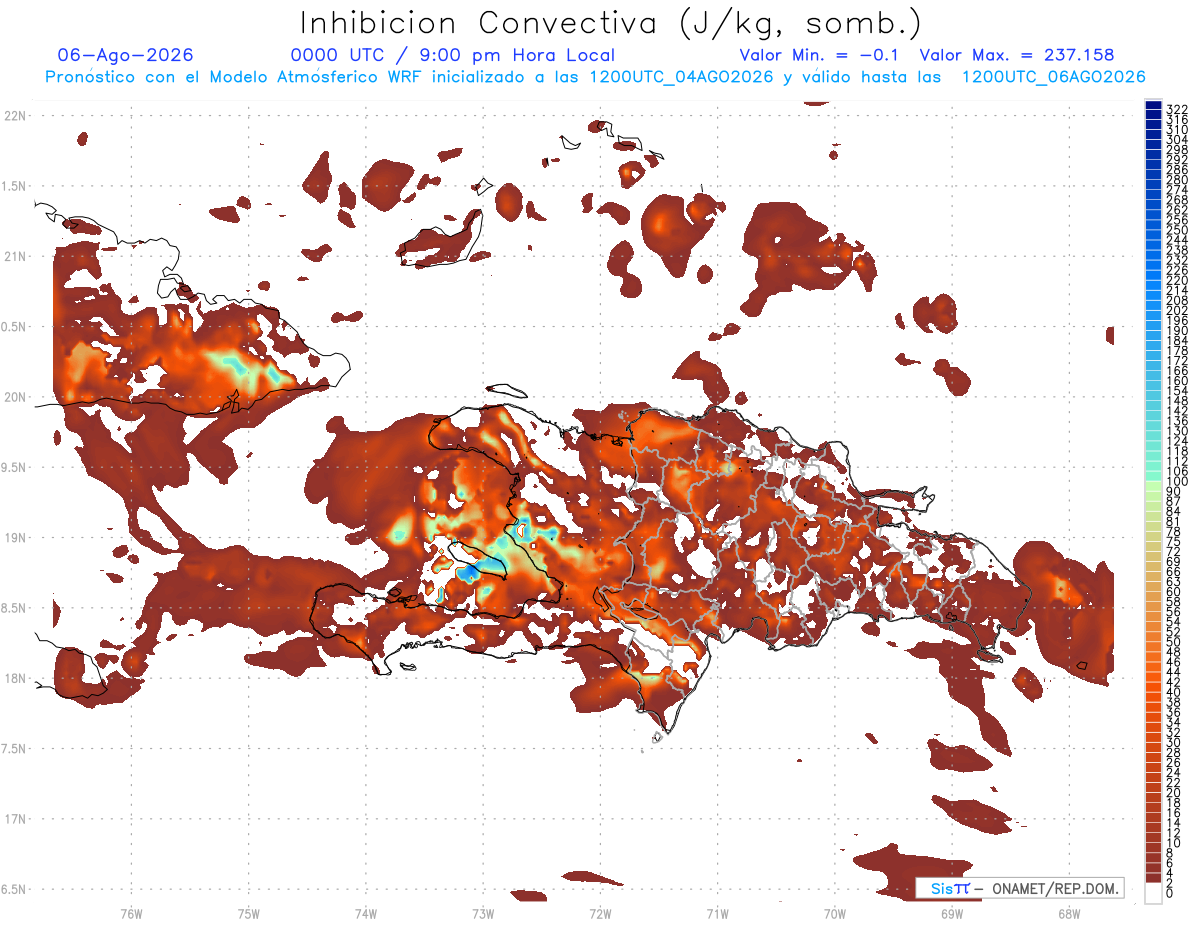Click the latitude axis label '21N'
Image resolution: width=1200 pixels, height=927 pixels.
[15, 257]
